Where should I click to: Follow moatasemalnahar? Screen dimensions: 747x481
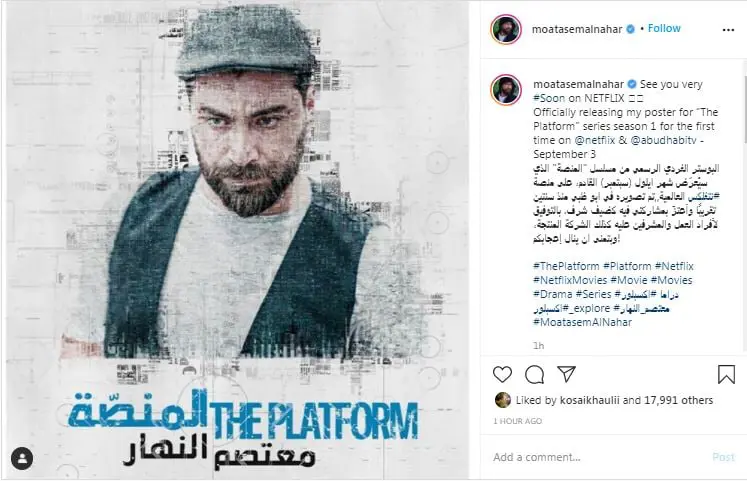[664, 29]
